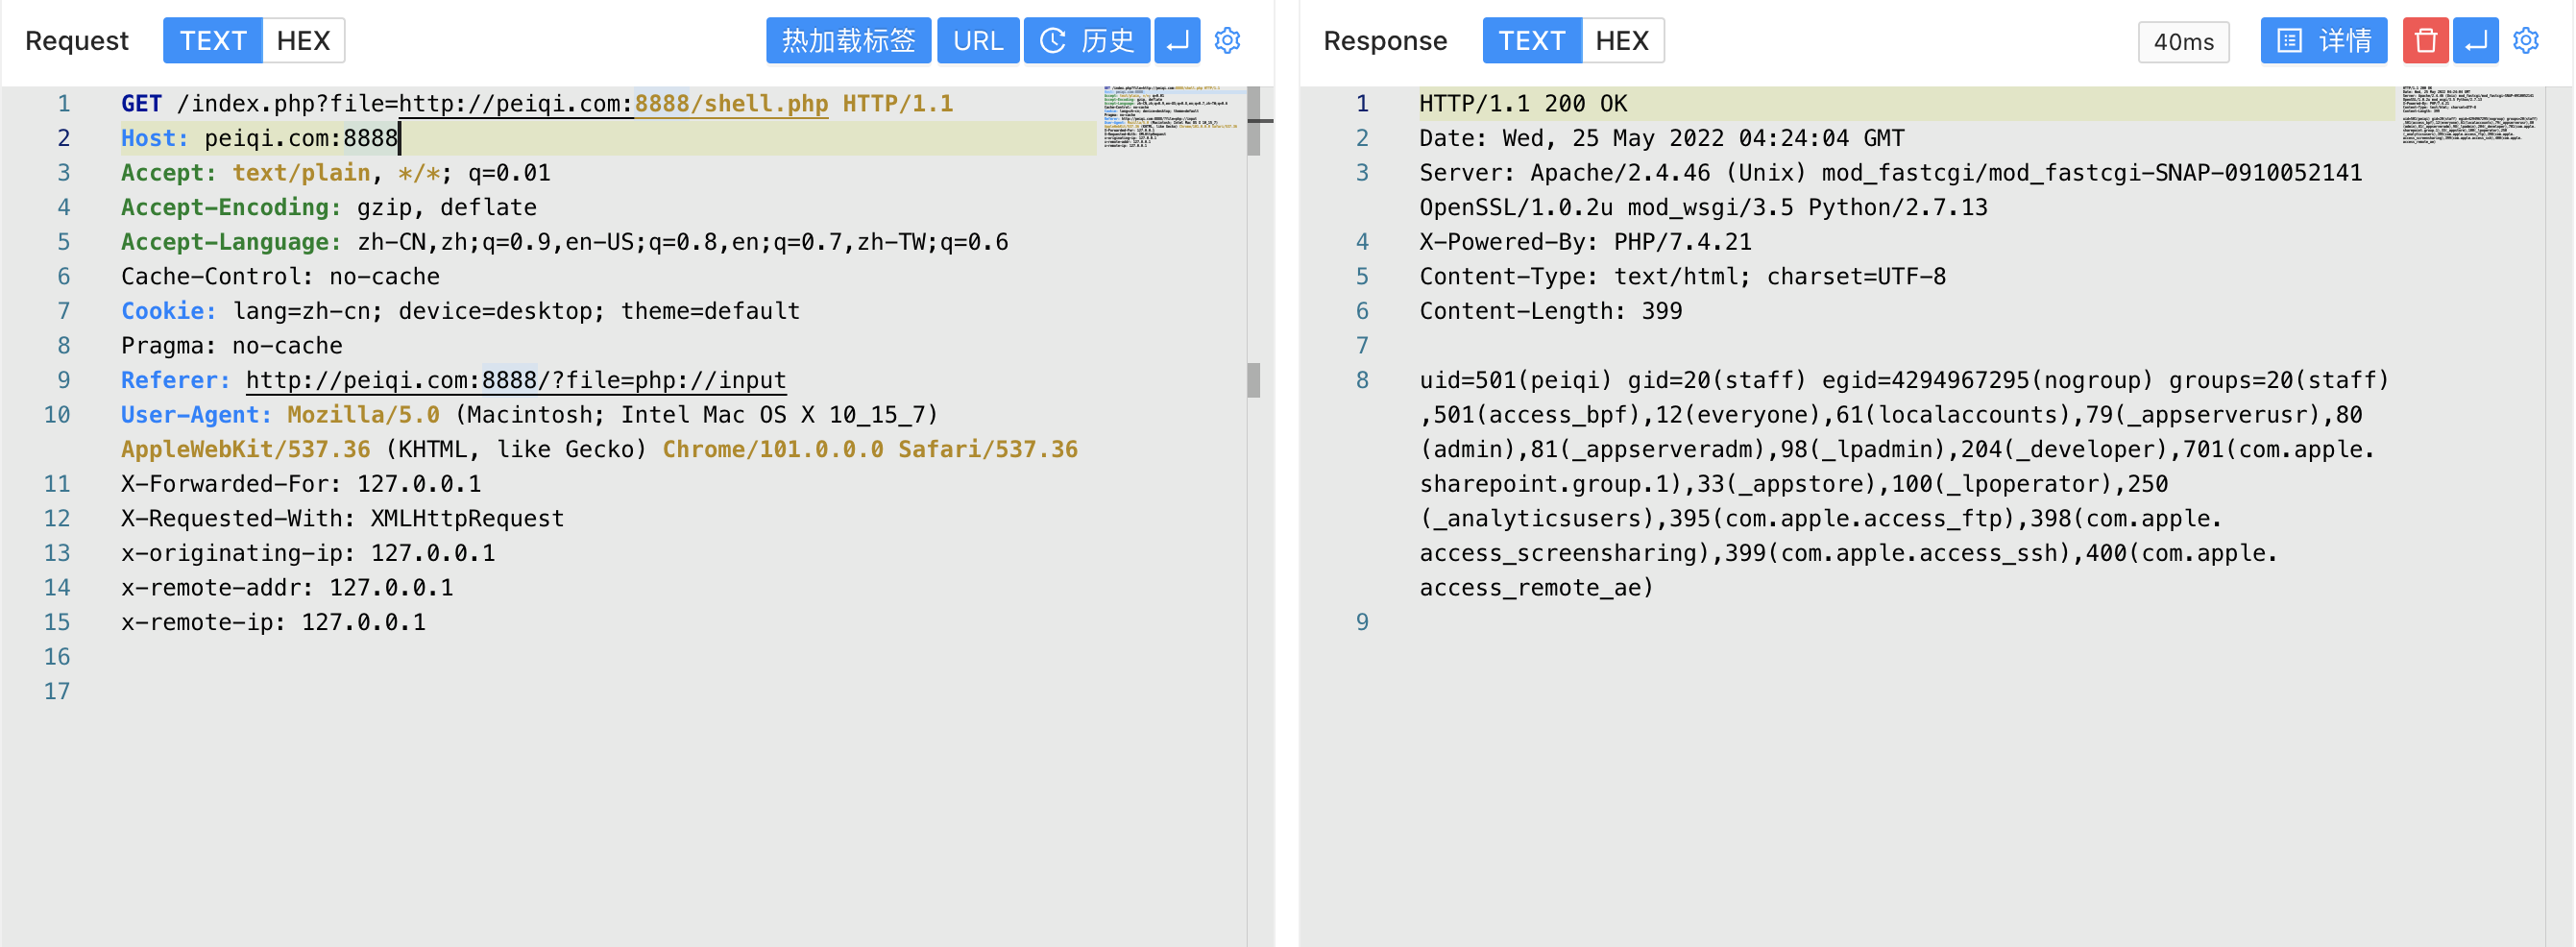Click 'x-originating-ip: 127.0.0.1' header line
Viewport: 2576px width, 947px height.
pos(308,553)
